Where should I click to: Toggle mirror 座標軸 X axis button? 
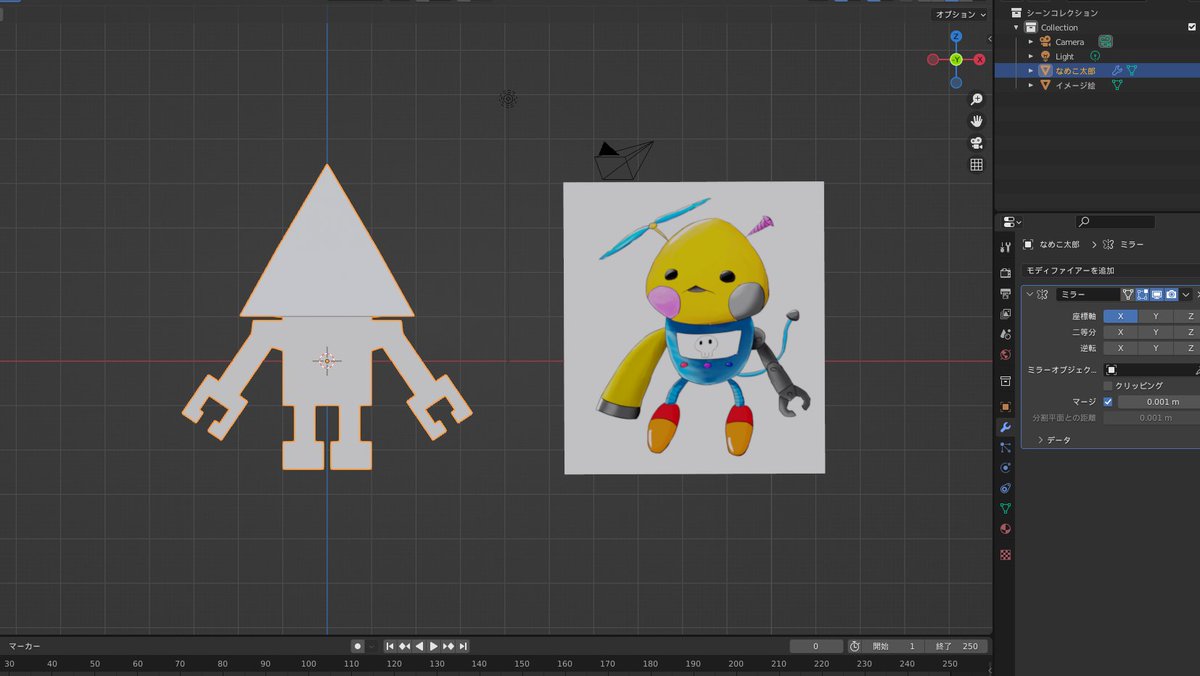(x=1120, y=316)
